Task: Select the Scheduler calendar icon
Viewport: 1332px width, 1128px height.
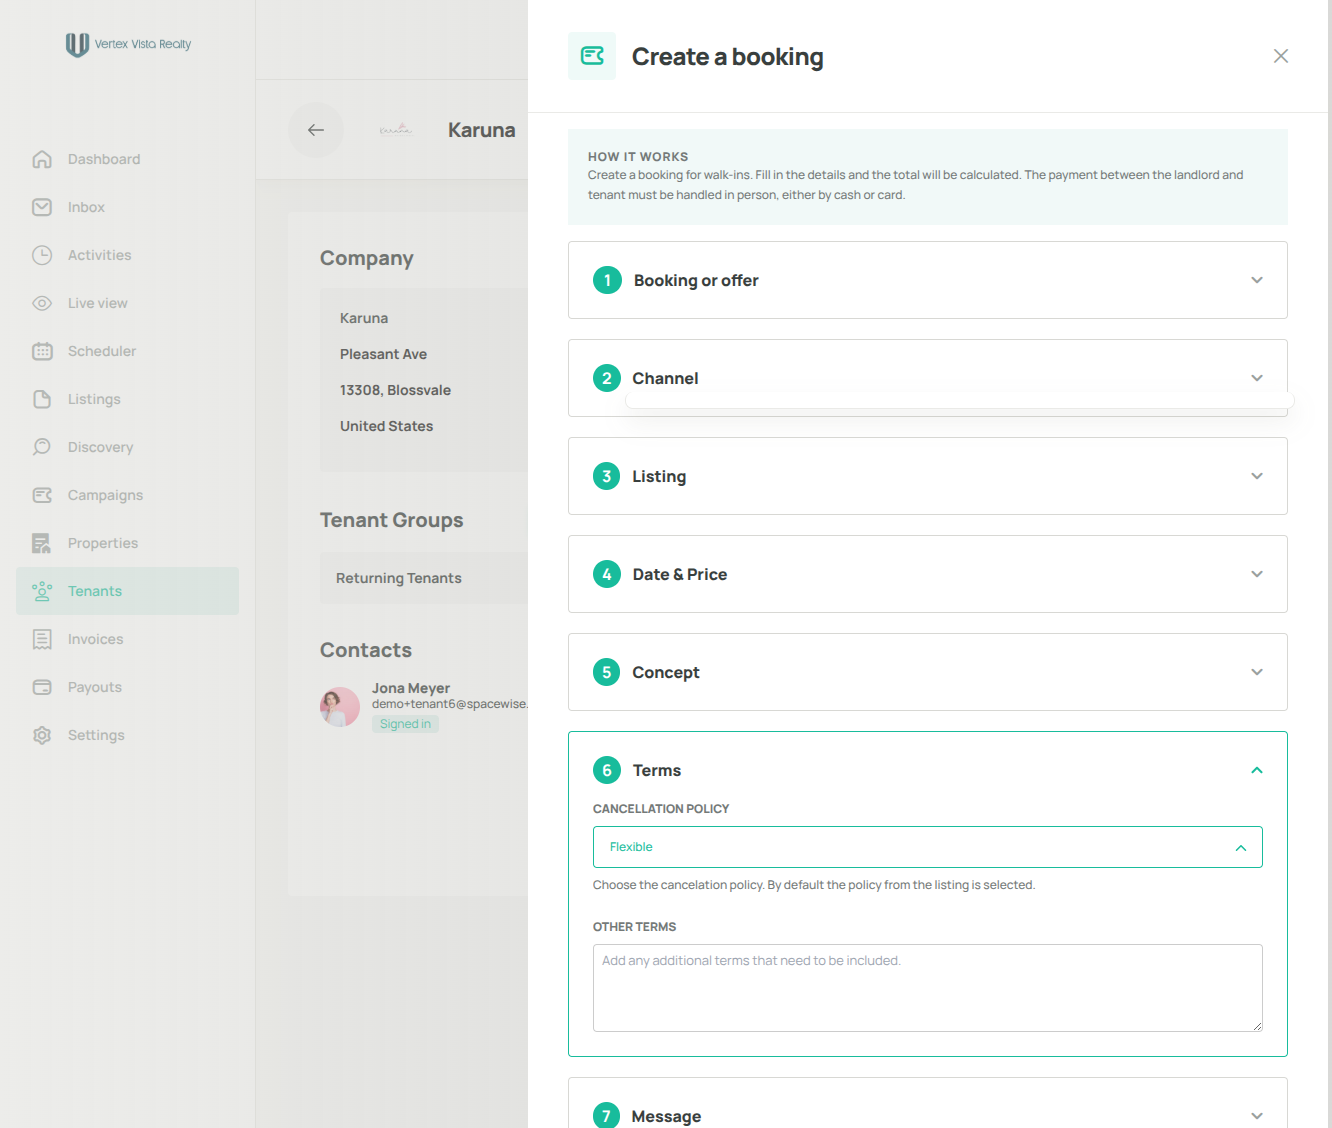Action: pyautogui.click(x=42, y=351)
